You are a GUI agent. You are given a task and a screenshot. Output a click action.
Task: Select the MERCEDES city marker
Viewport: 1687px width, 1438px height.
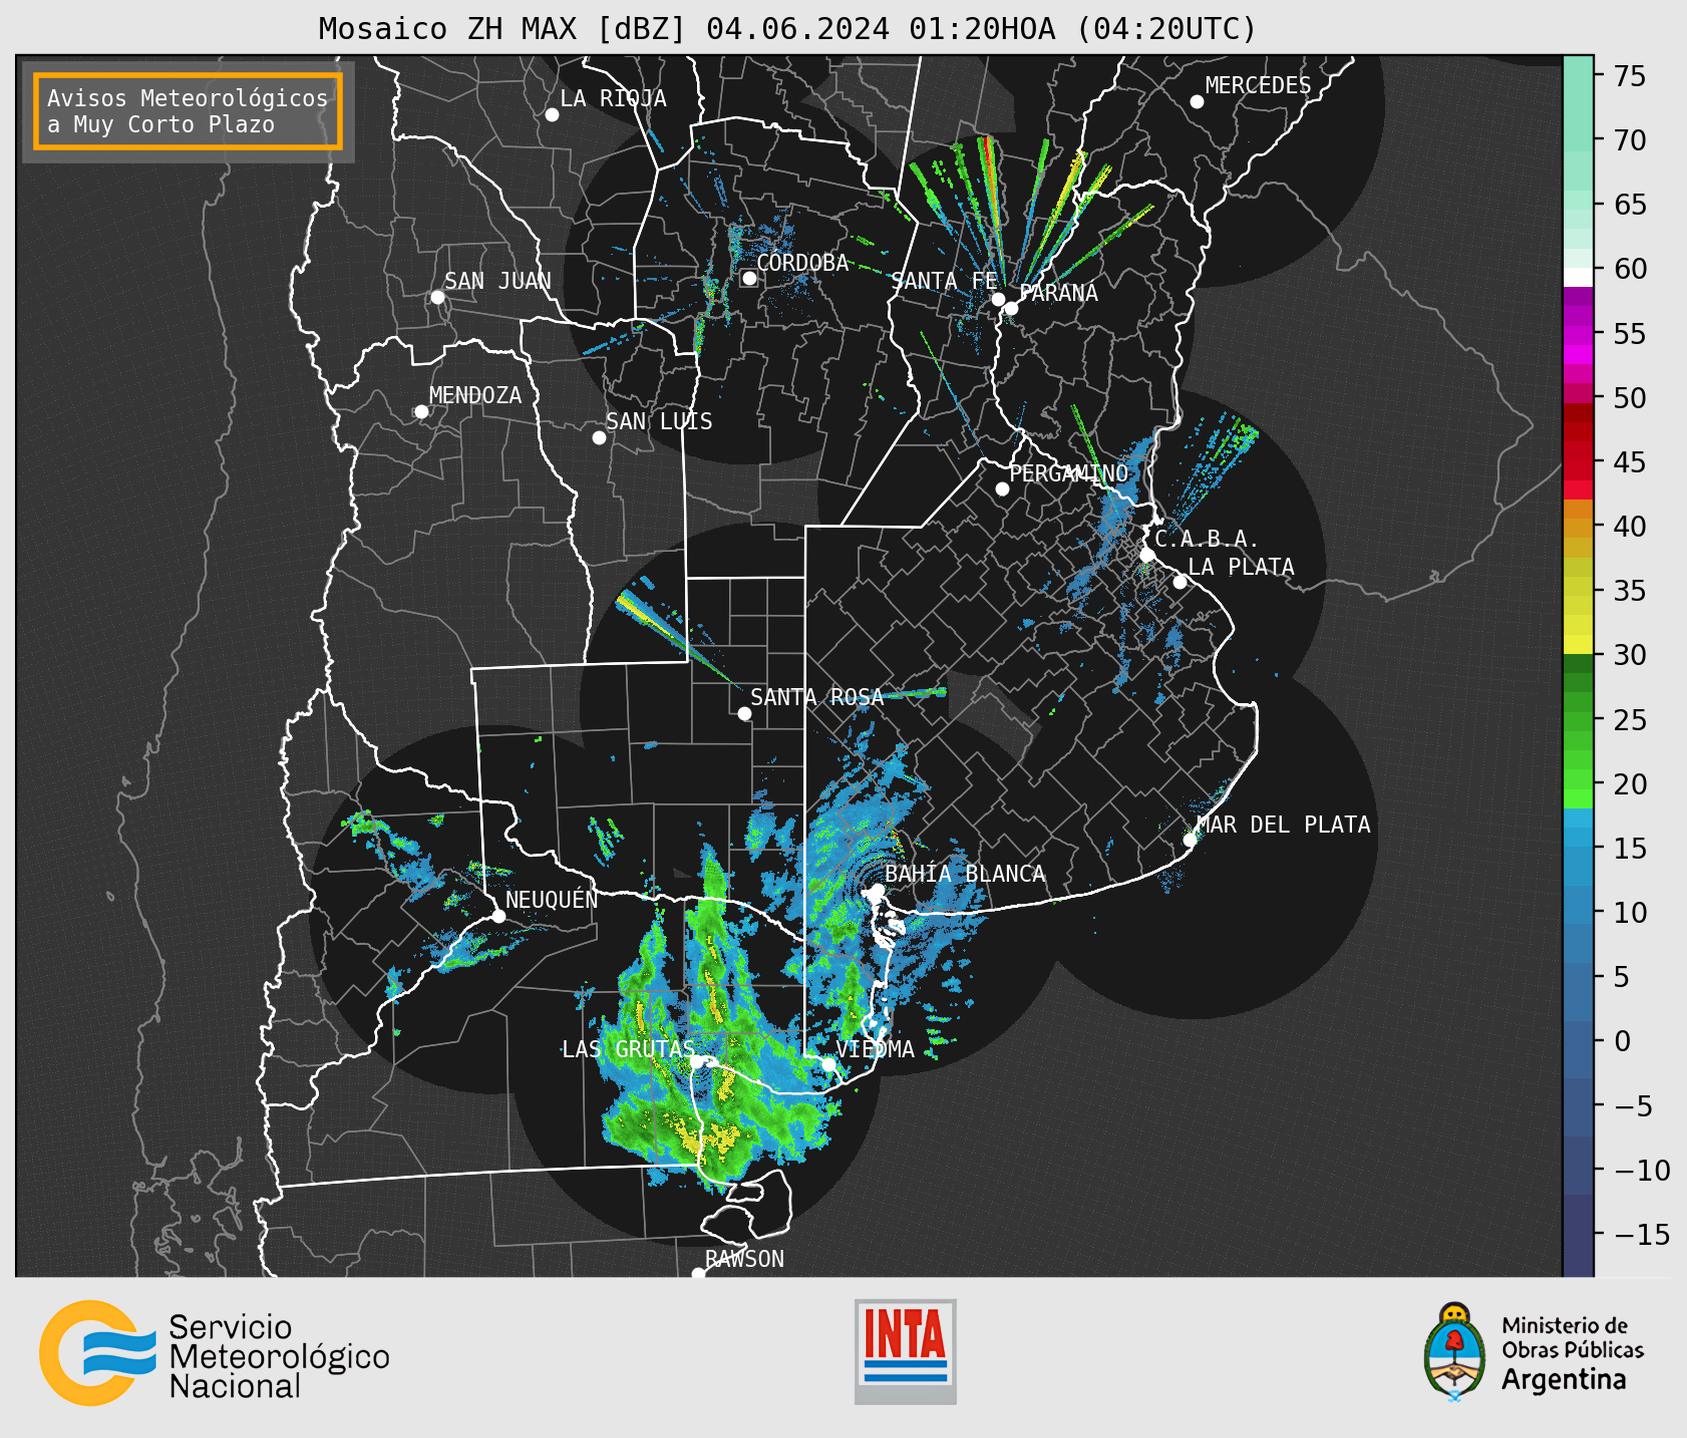(x=1197, y=102)
